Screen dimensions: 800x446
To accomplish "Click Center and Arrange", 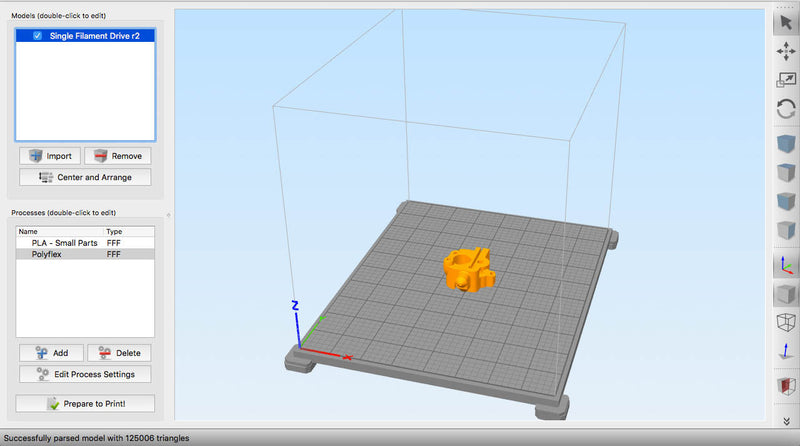I will click(85, 177).
